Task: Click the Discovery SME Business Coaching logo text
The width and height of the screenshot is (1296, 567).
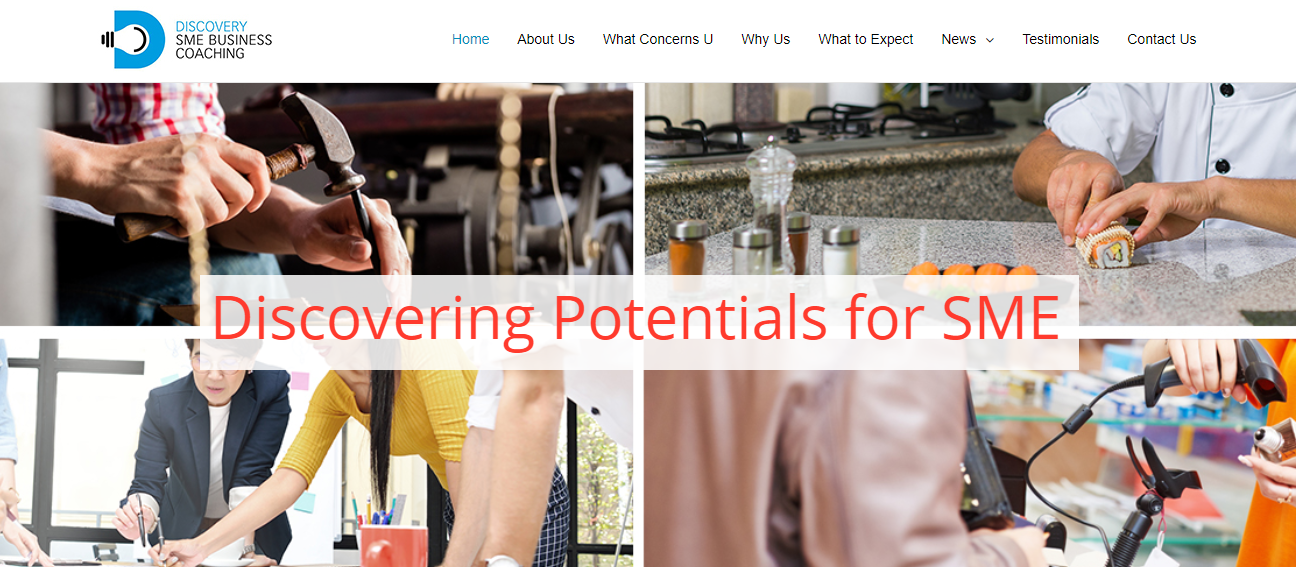Action: (x=223, y=40)
